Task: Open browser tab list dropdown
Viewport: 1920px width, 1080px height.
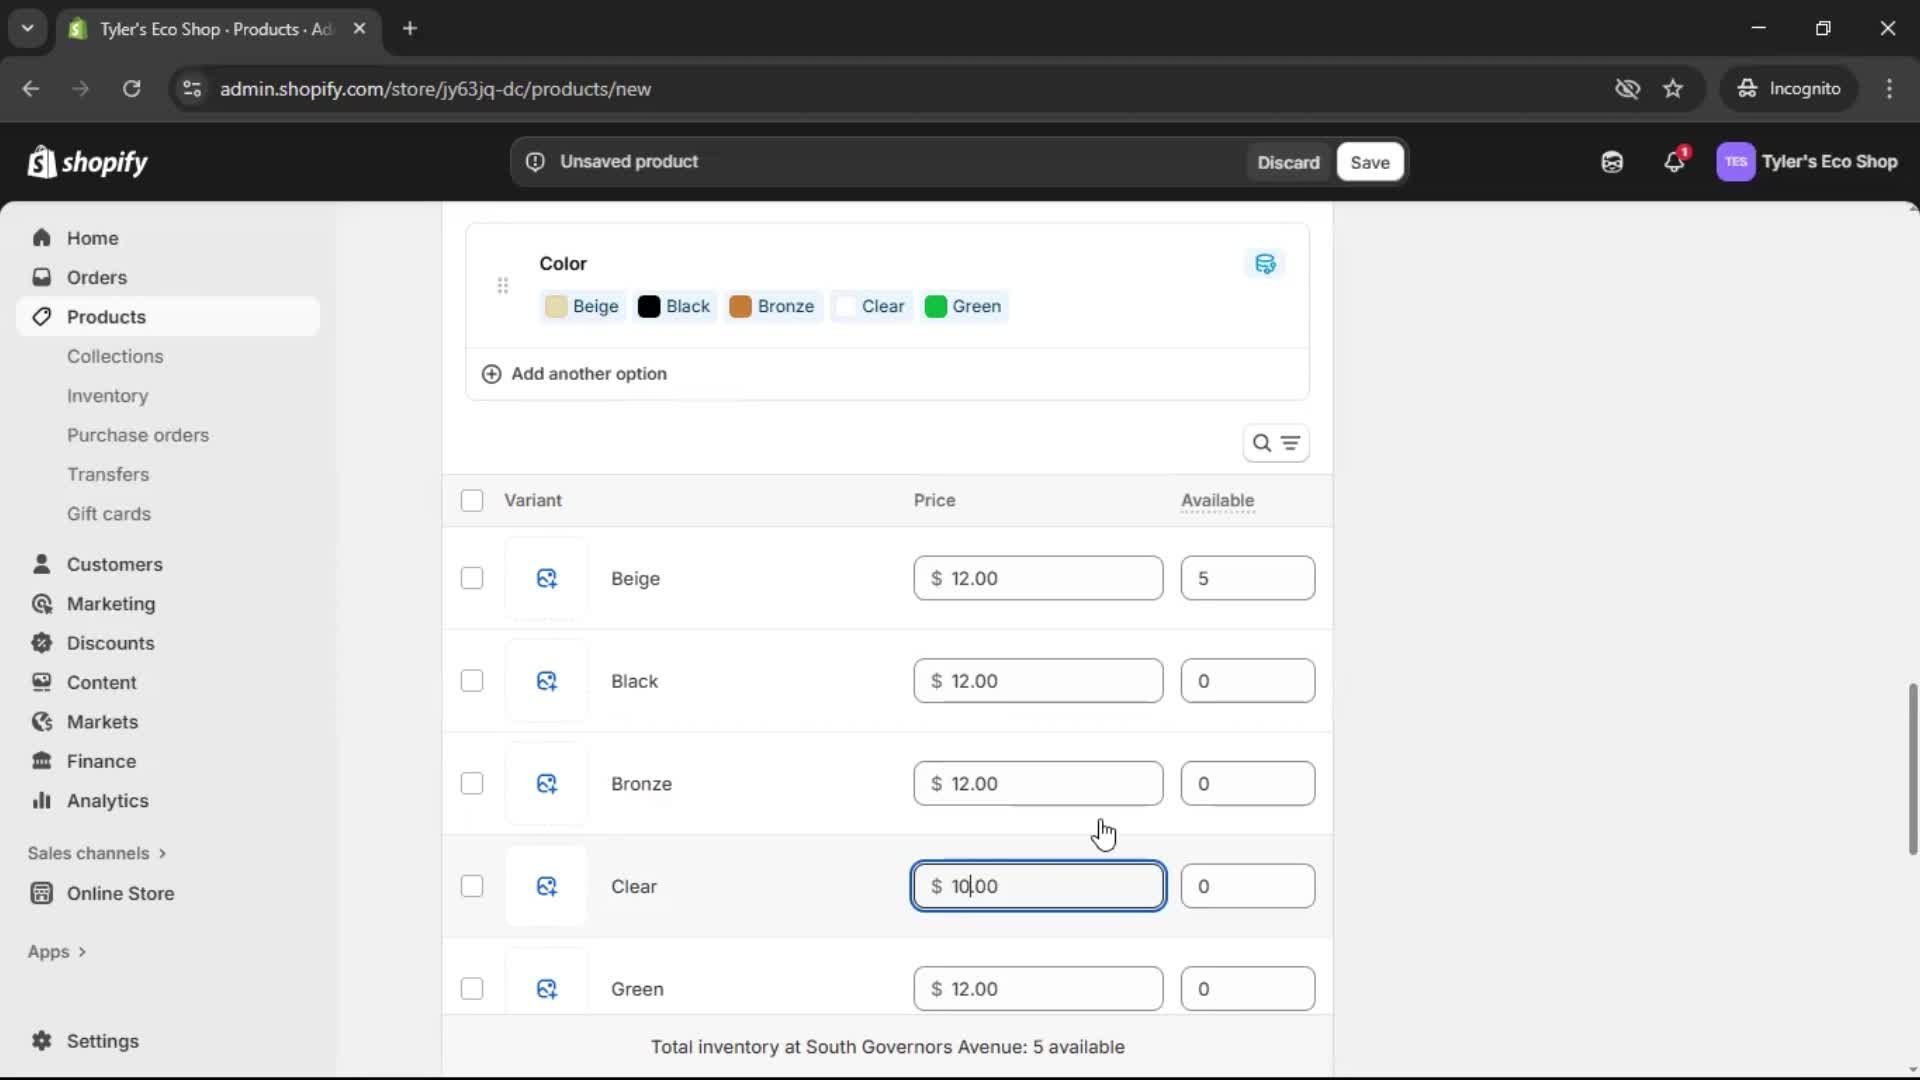Action: pyautogui.click(x=27, y=28)
